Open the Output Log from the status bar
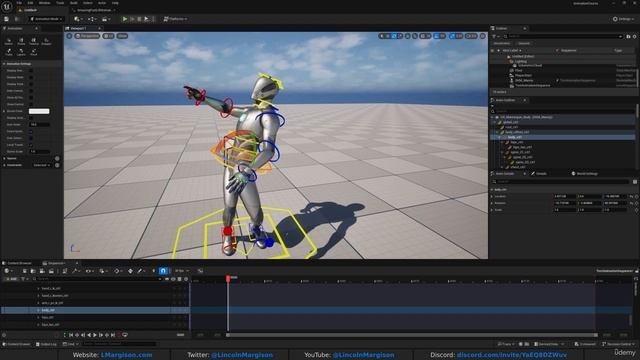 pyautogui.click(x=47, y=344)
